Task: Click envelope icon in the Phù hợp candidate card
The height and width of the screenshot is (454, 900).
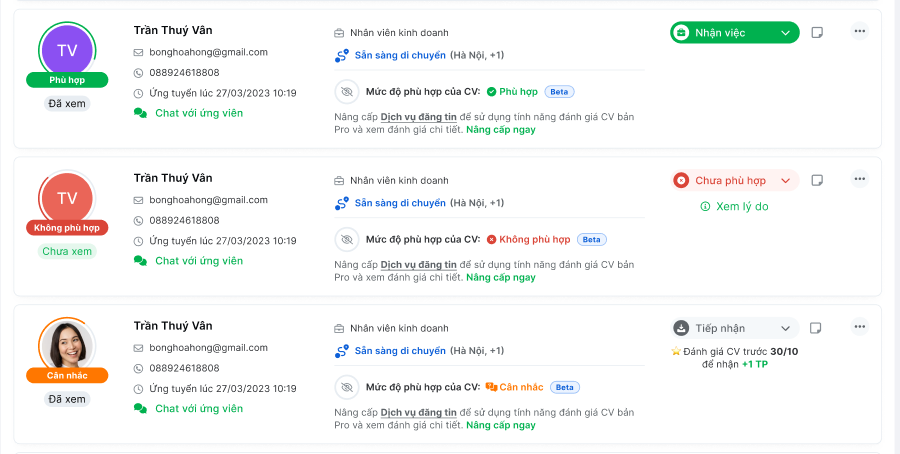Action: pyautogui.click(x=138, y=52)
